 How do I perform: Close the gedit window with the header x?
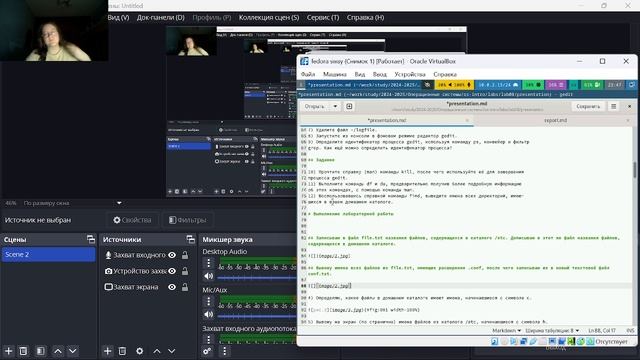point(629,107)
